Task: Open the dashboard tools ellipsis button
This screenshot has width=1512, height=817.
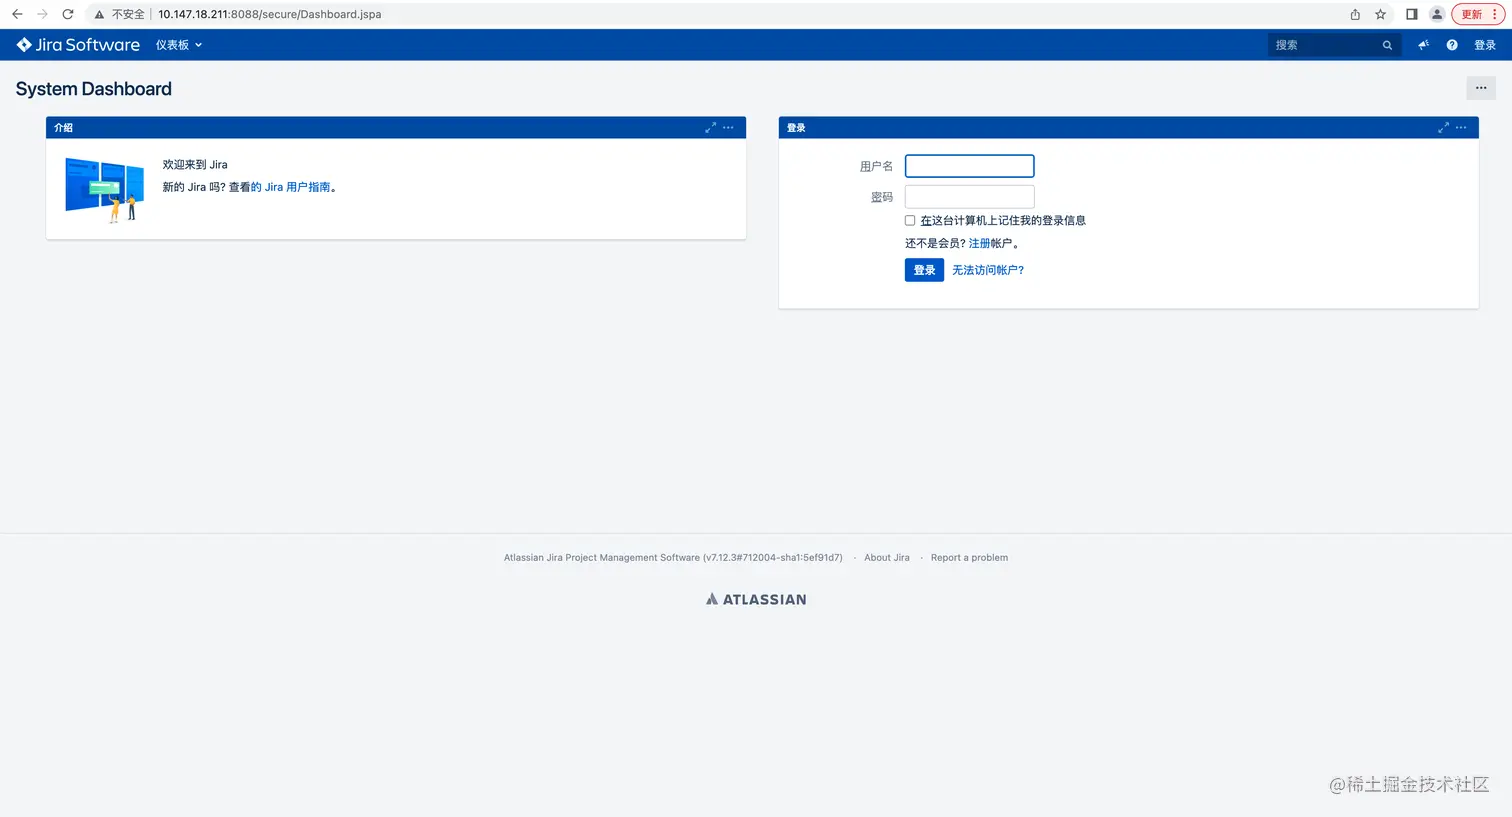Action: (1481, 88)
